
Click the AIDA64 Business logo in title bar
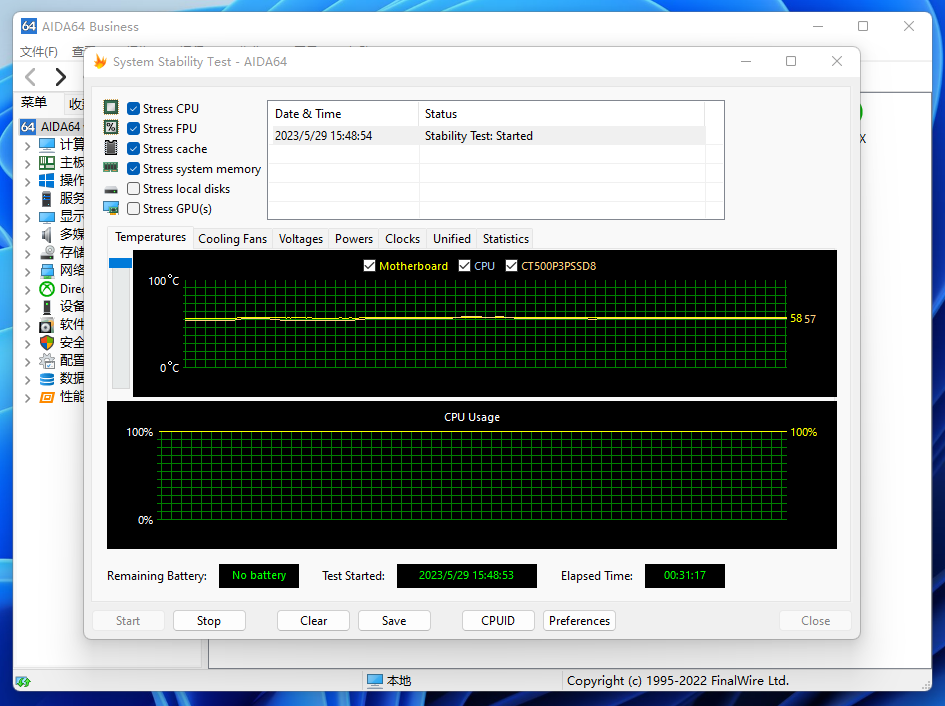[28, 26]
